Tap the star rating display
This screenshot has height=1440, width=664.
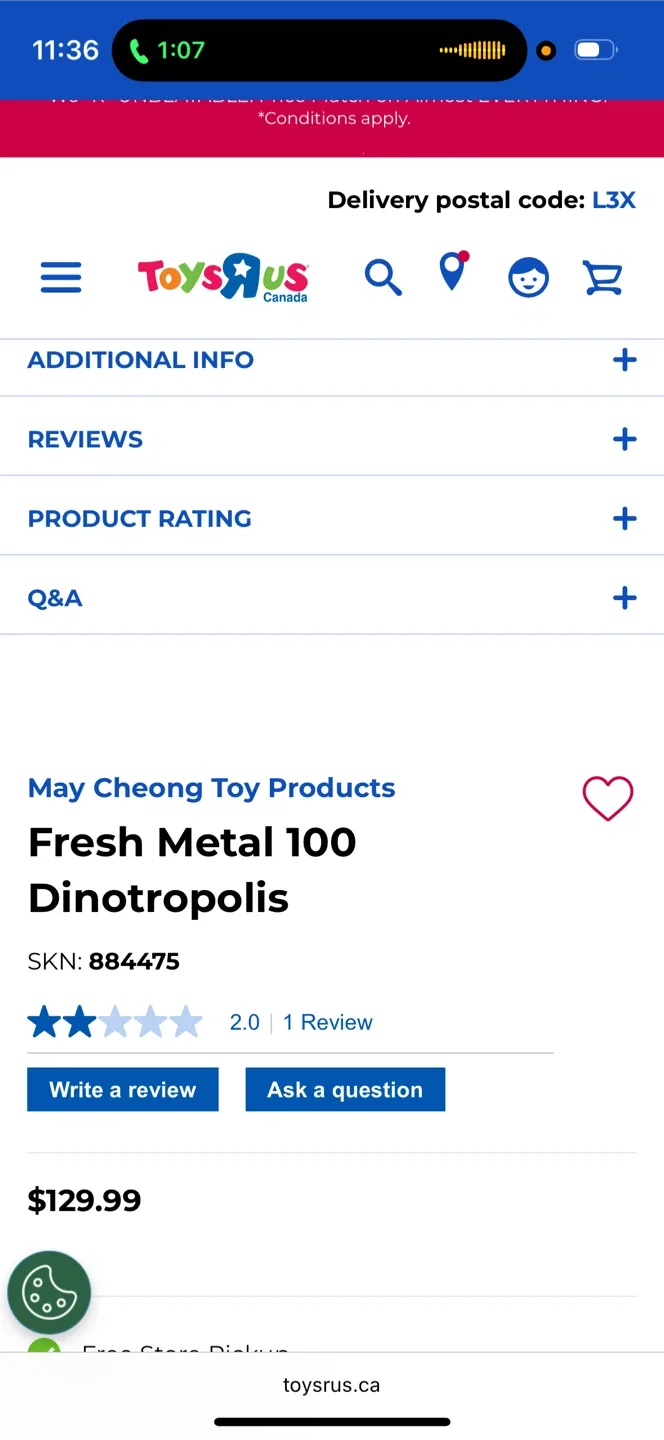pos(115,1022)
